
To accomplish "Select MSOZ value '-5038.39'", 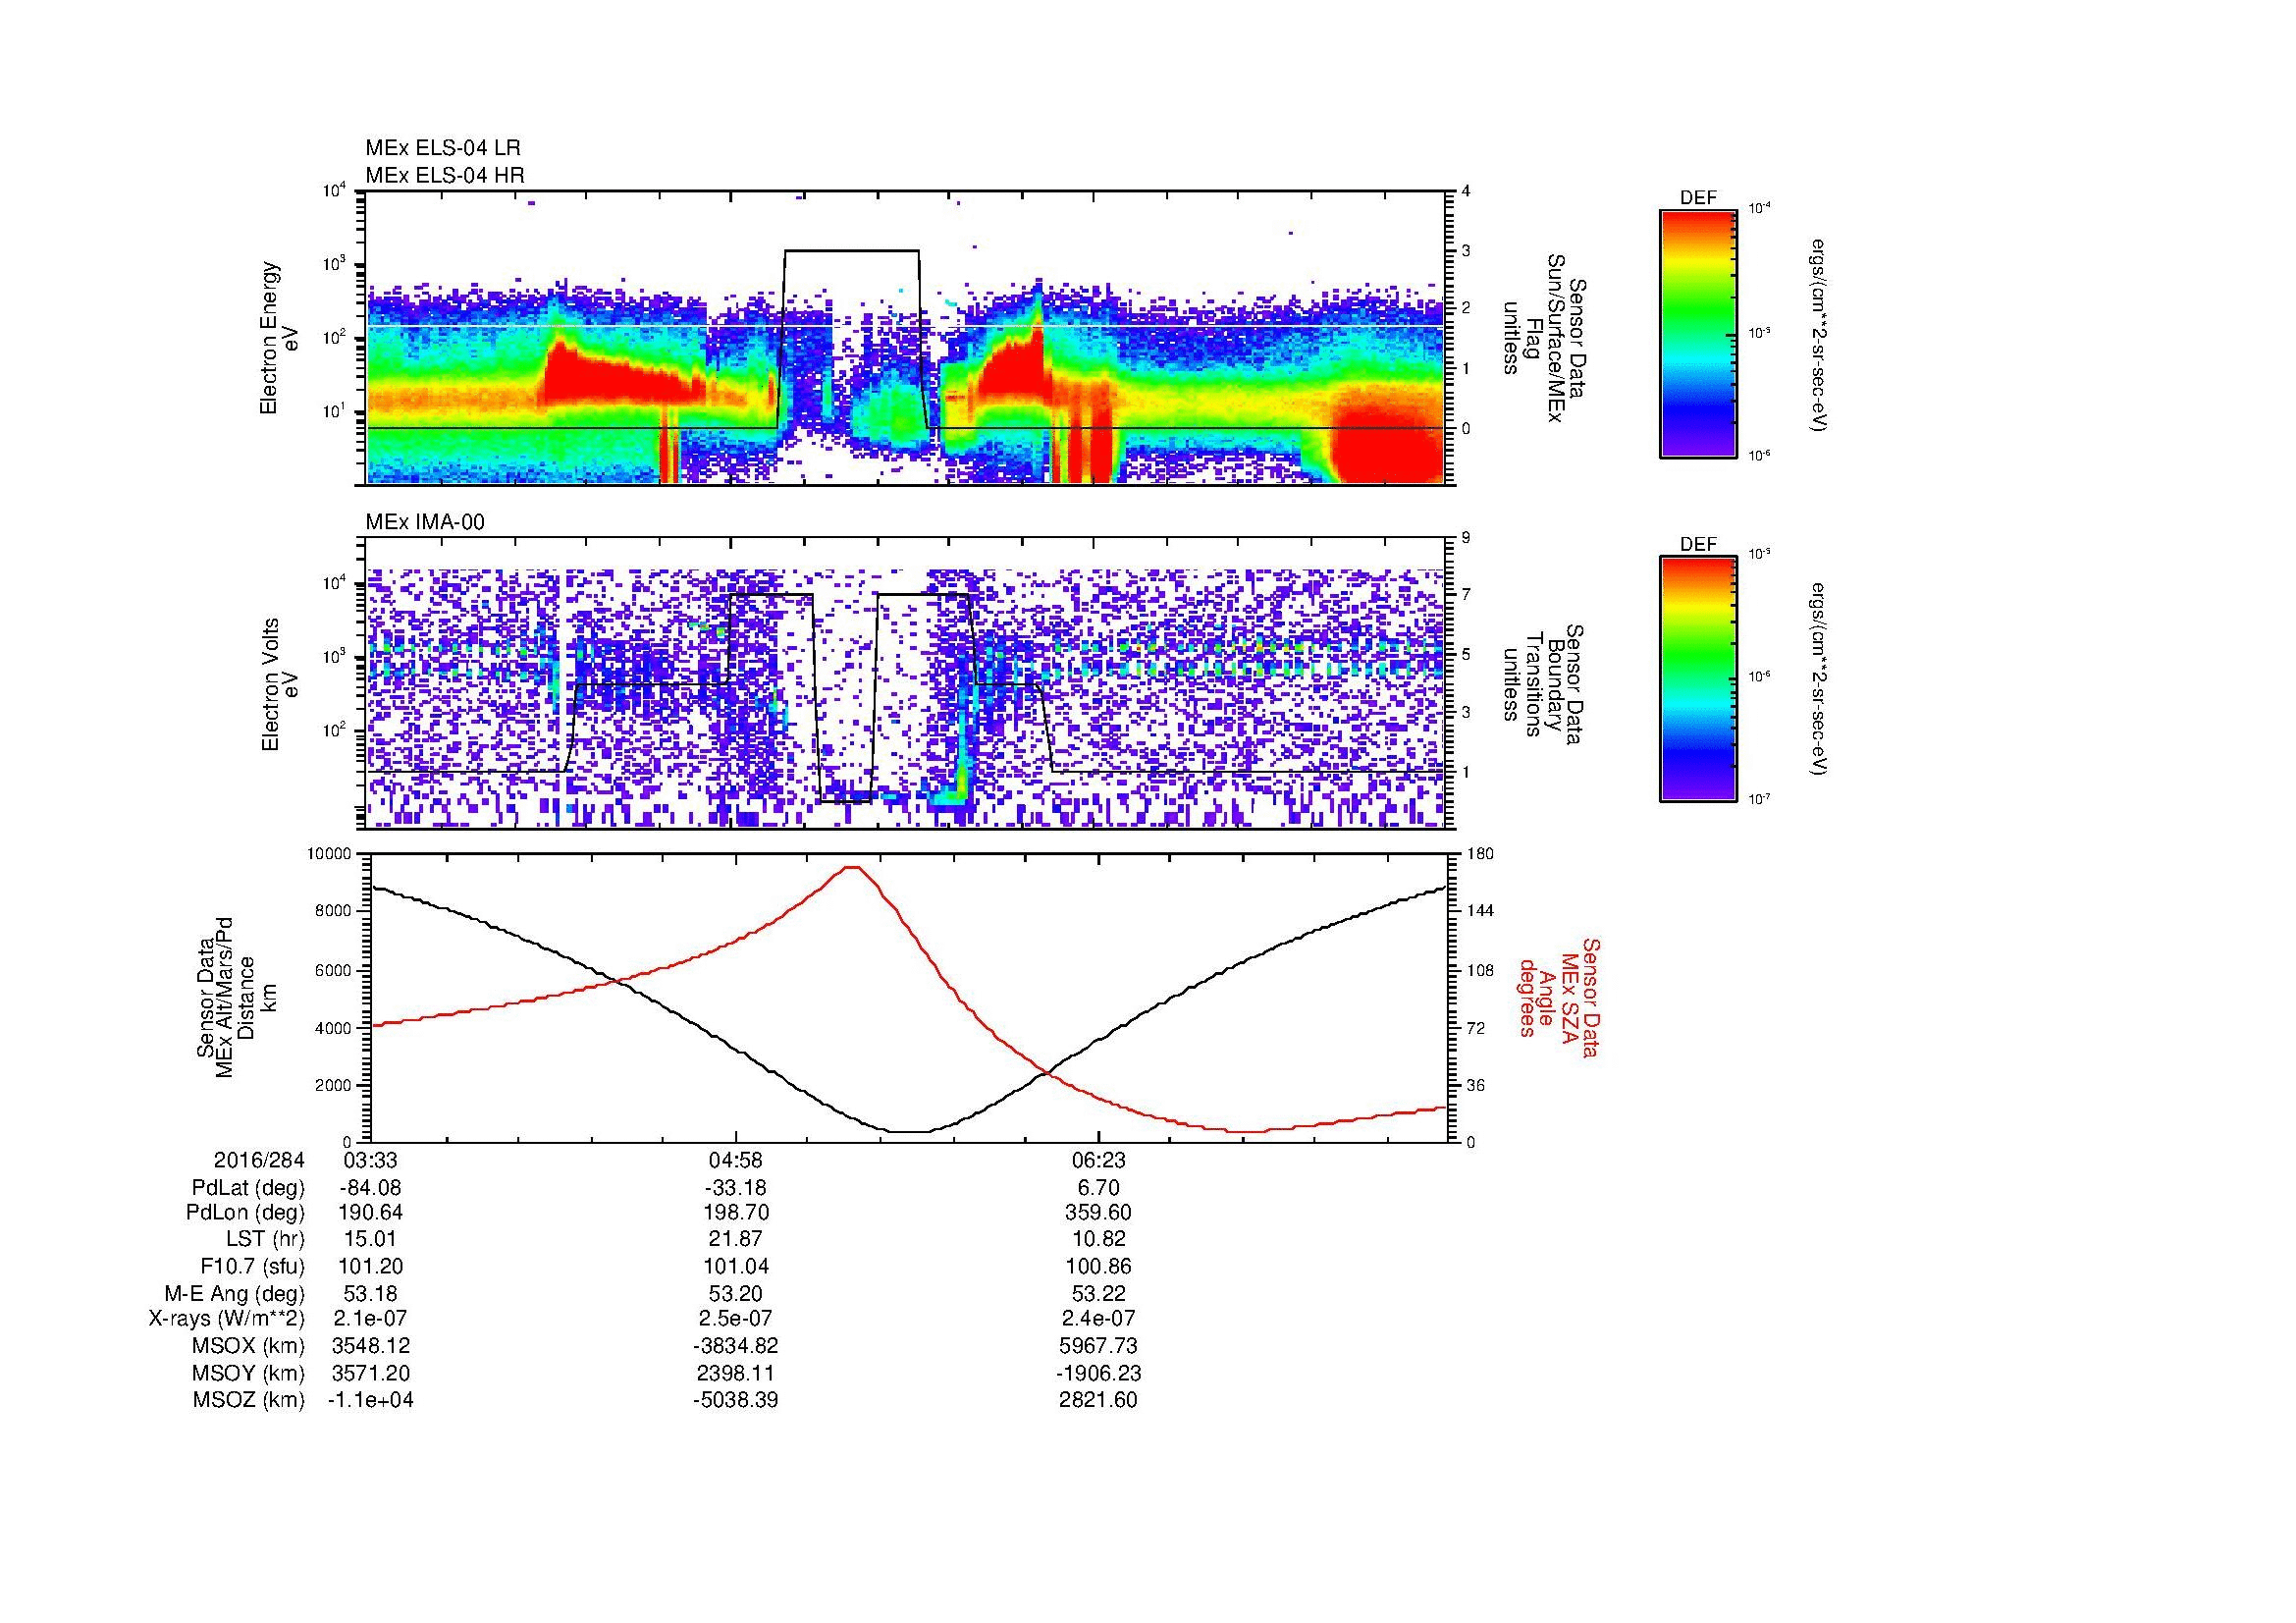I will (x=736, y=1400).
